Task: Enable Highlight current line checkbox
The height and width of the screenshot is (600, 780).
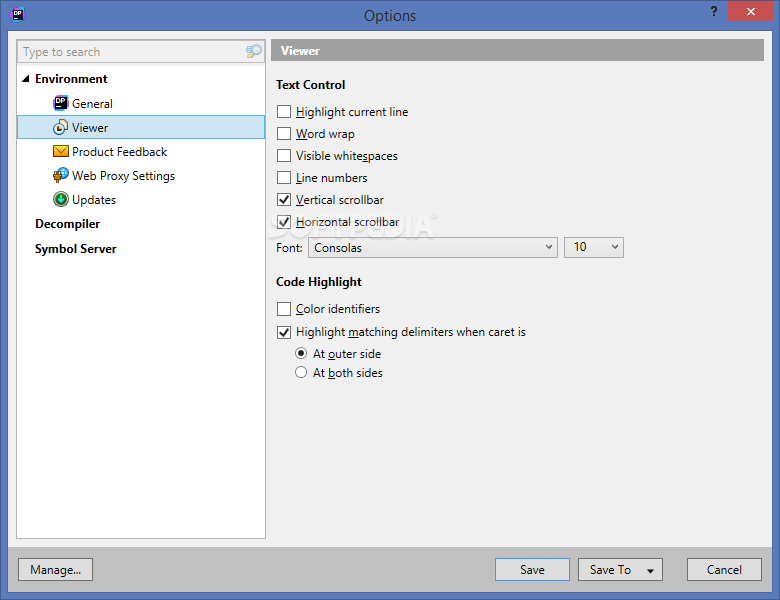Action: click(x=284, y=112)
